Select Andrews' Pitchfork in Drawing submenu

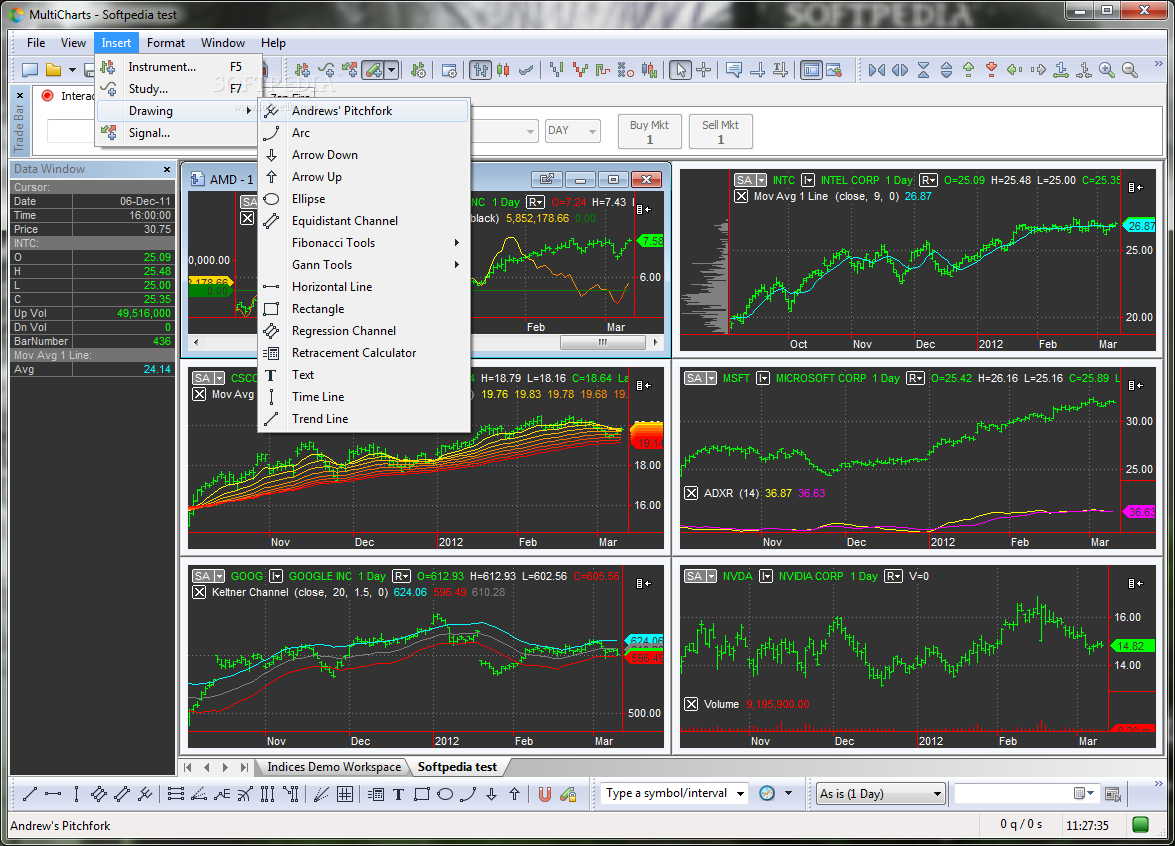[364, 111]
